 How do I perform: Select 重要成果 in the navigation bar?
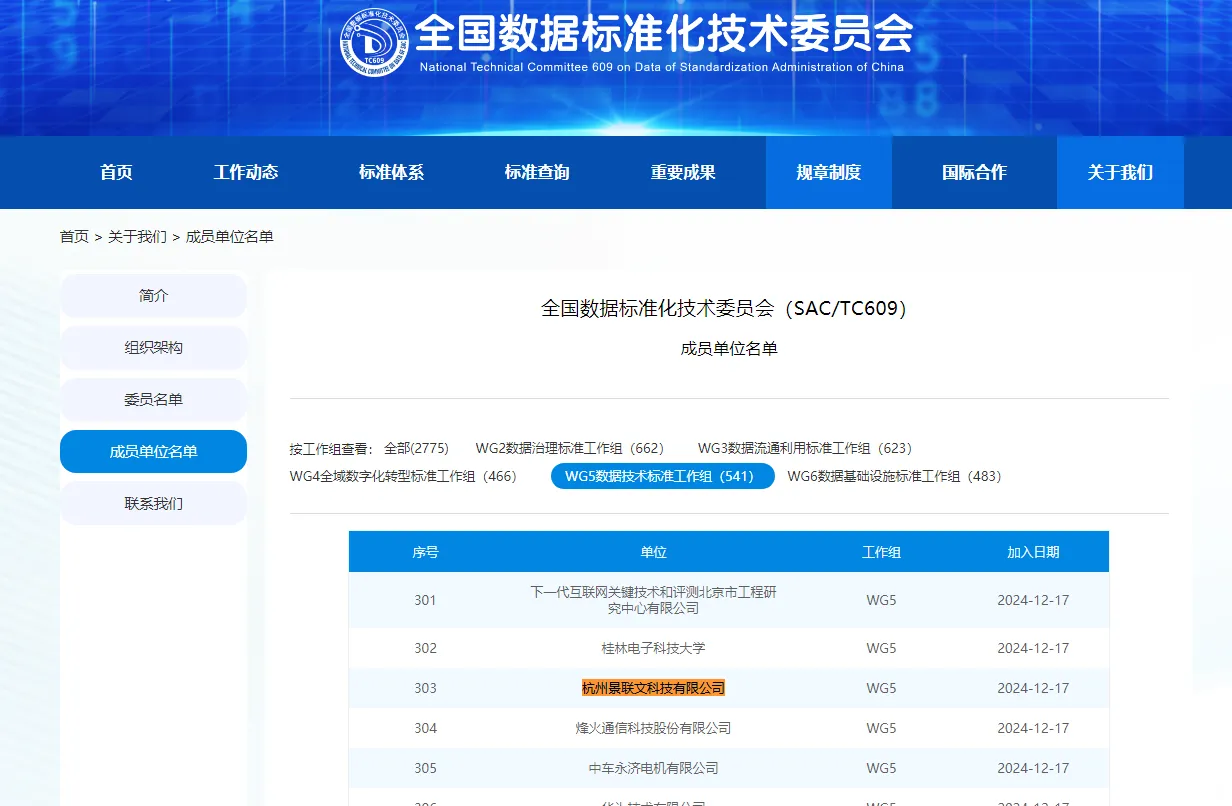pyautogui.click(x=683, y=172)
